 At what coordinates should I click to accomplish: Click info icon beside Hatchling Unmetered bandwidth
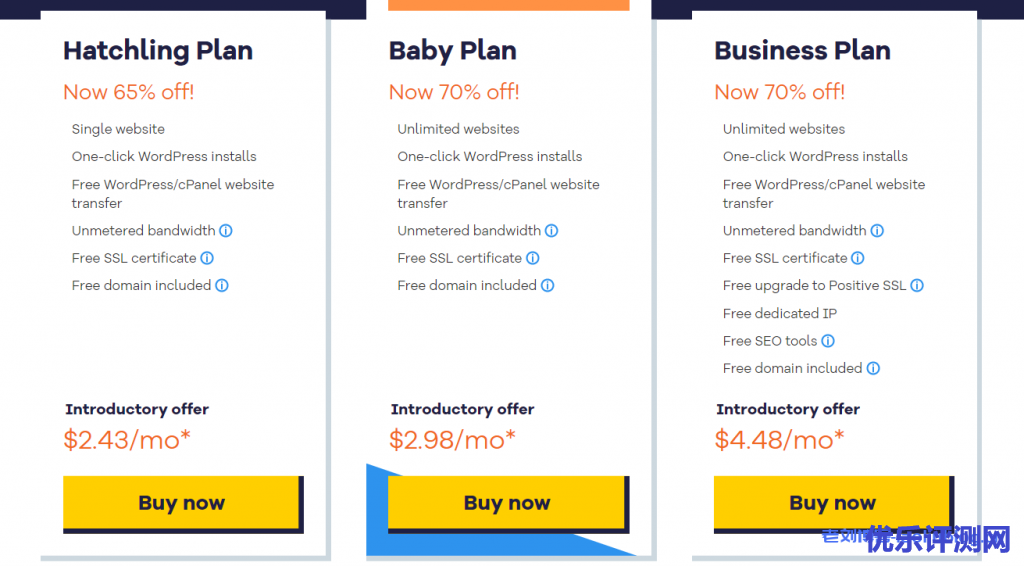click(x=226, y=231)
